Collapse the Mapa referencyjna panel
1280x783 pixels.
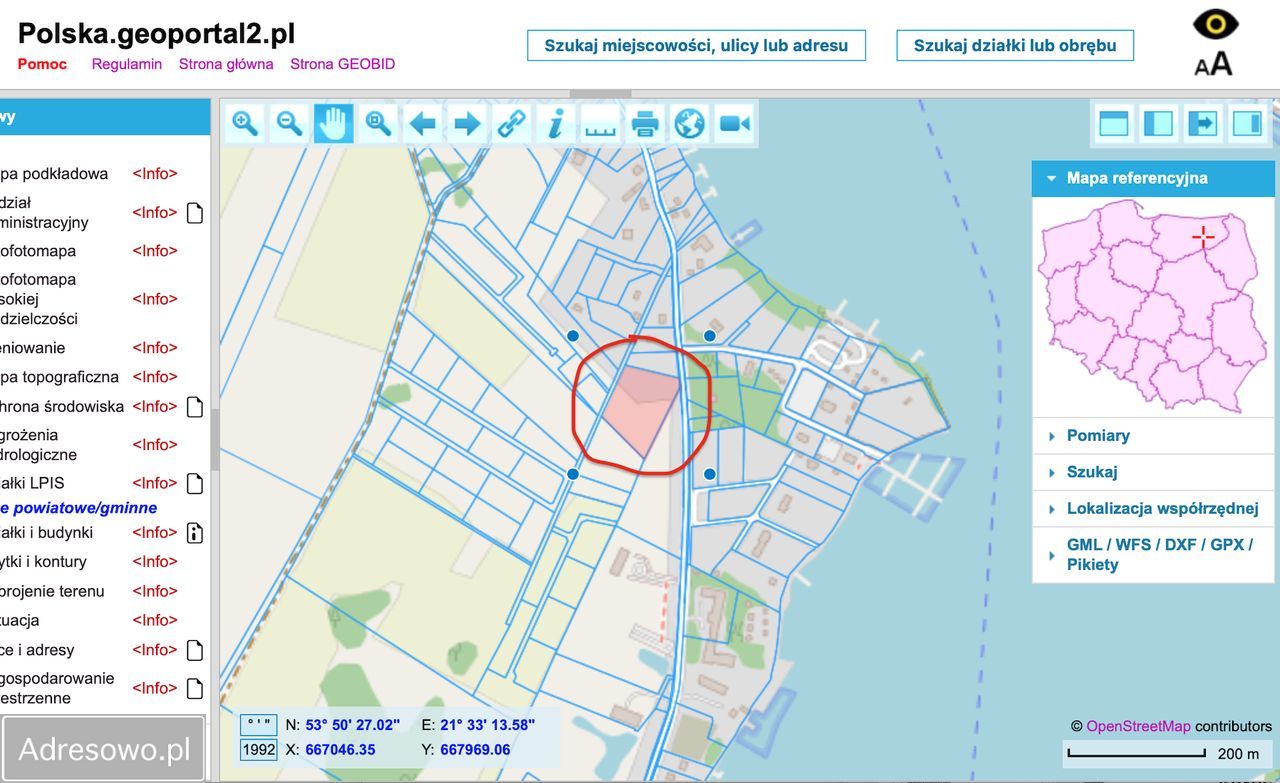pos(1153,178)
